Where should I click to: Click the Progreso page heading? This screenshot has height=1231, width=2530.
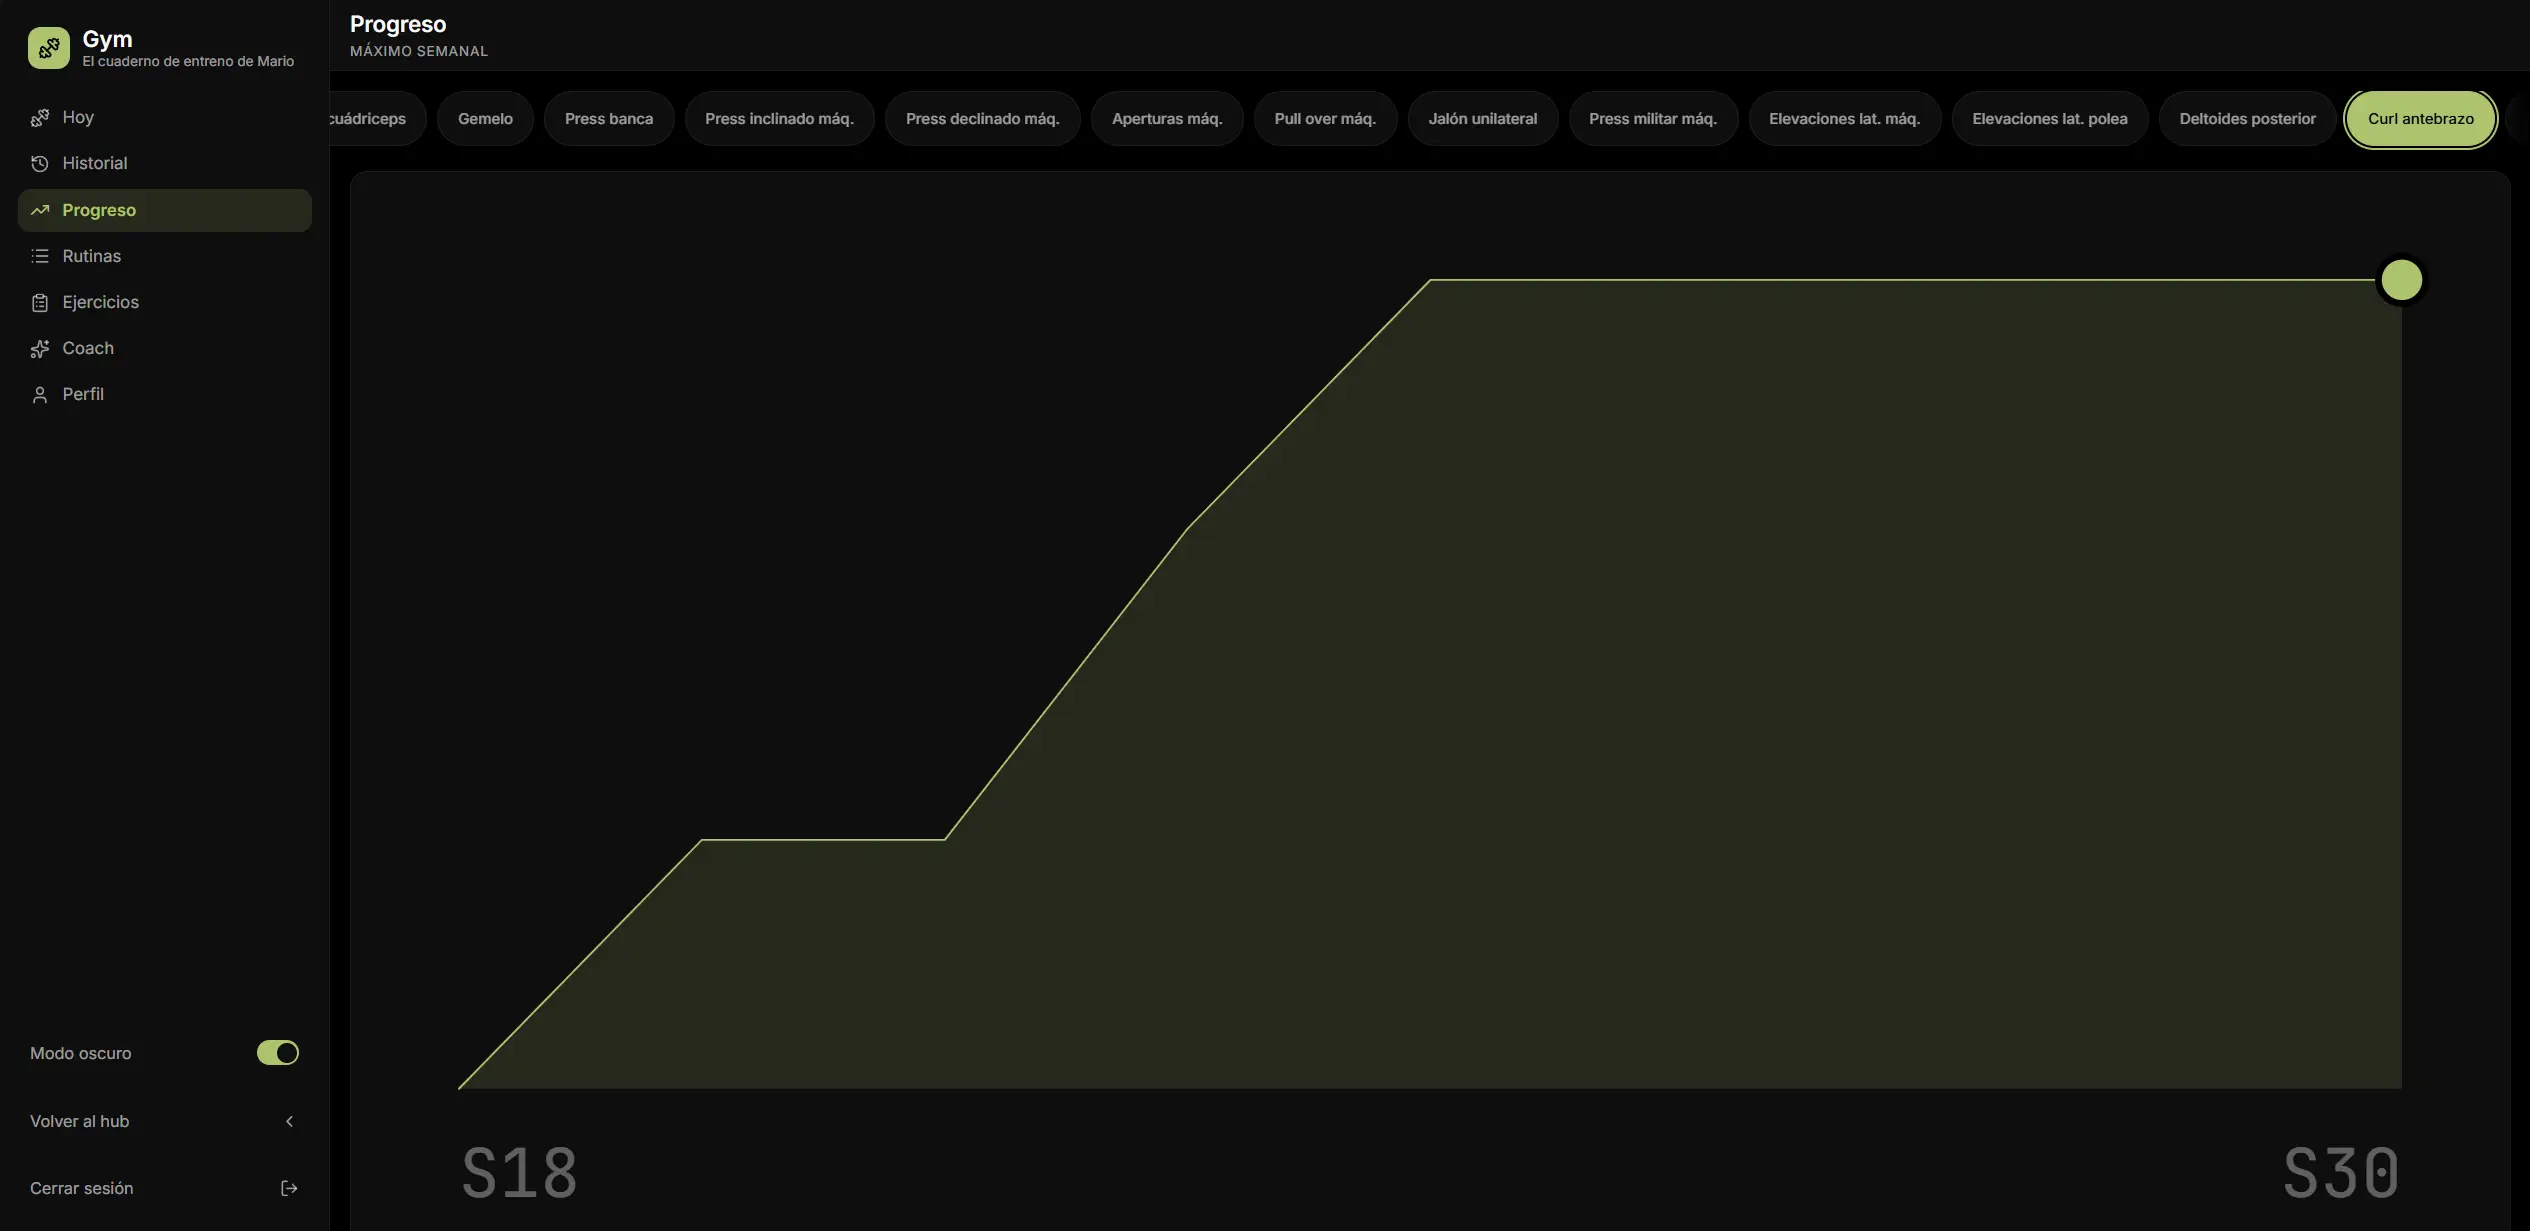pyautogui.click(x=398, y=24)
